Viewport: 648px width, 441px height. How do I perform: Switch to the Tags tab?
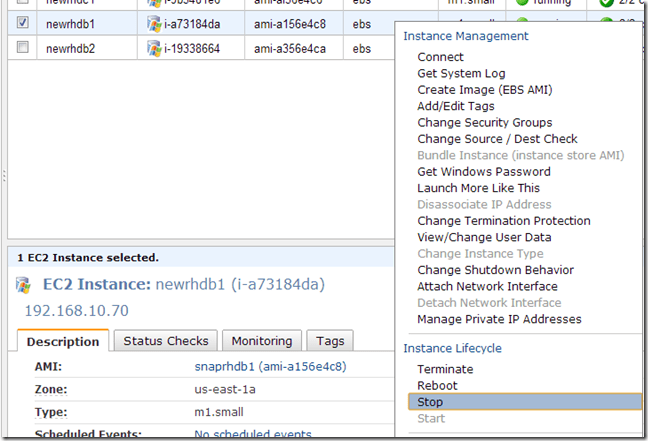[329, 341]
